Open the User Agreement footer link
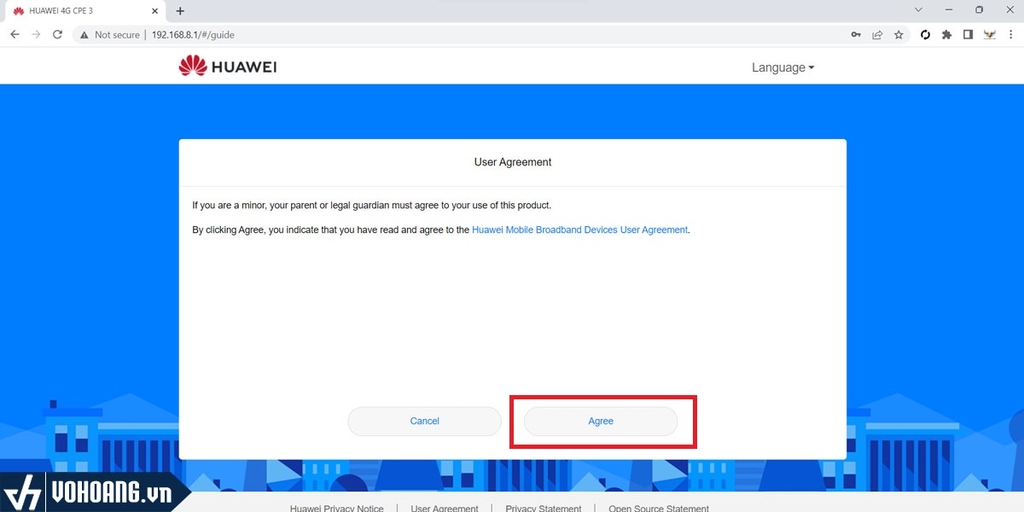The height and width of the screenshot is (512, 1024). tap(444, 508)
